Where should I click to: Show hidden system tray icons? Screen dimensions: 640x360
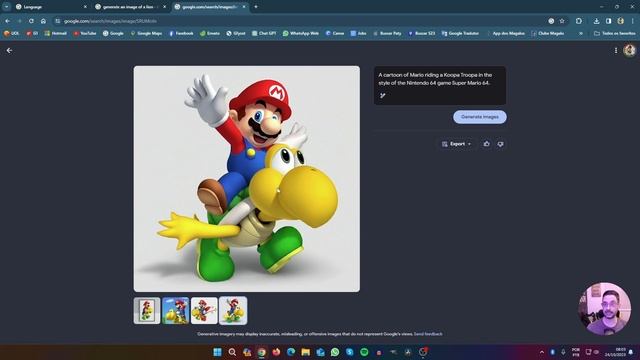point(542,352)
